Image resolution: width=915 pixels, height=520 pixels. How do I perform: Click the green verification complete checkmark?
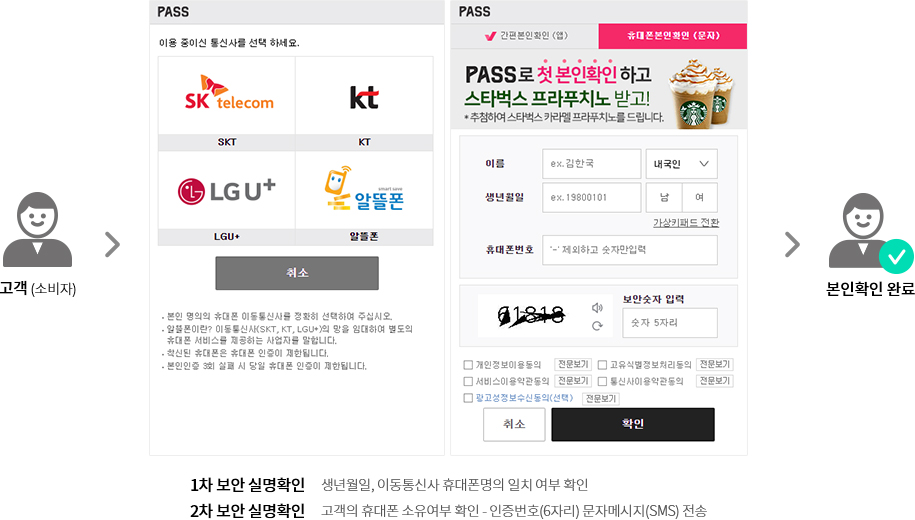896,256
